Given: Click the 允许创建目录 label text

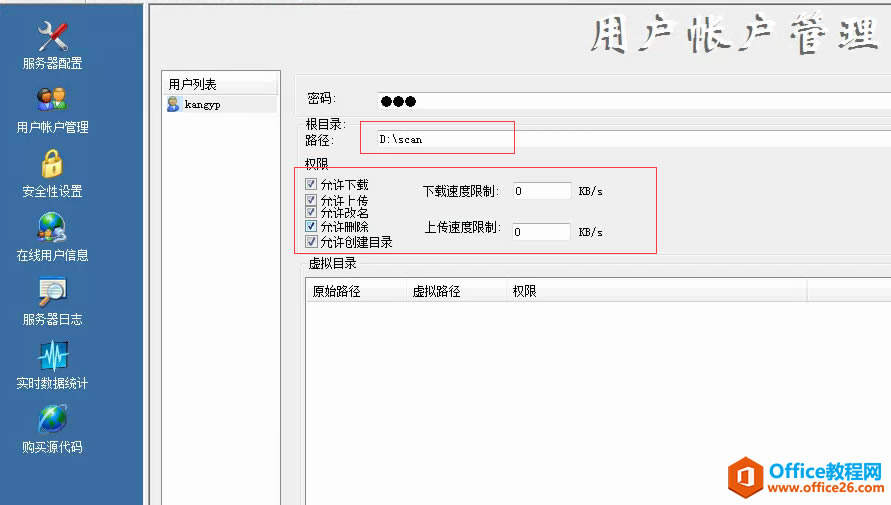Looking at the screenshot, I should [356, 243].
